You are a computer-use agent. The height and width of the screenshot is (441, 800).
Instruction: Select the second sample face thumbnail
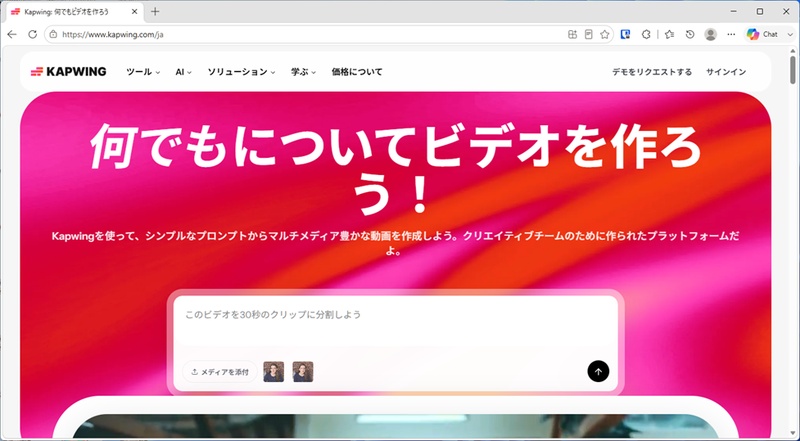(x=303, y=372)
